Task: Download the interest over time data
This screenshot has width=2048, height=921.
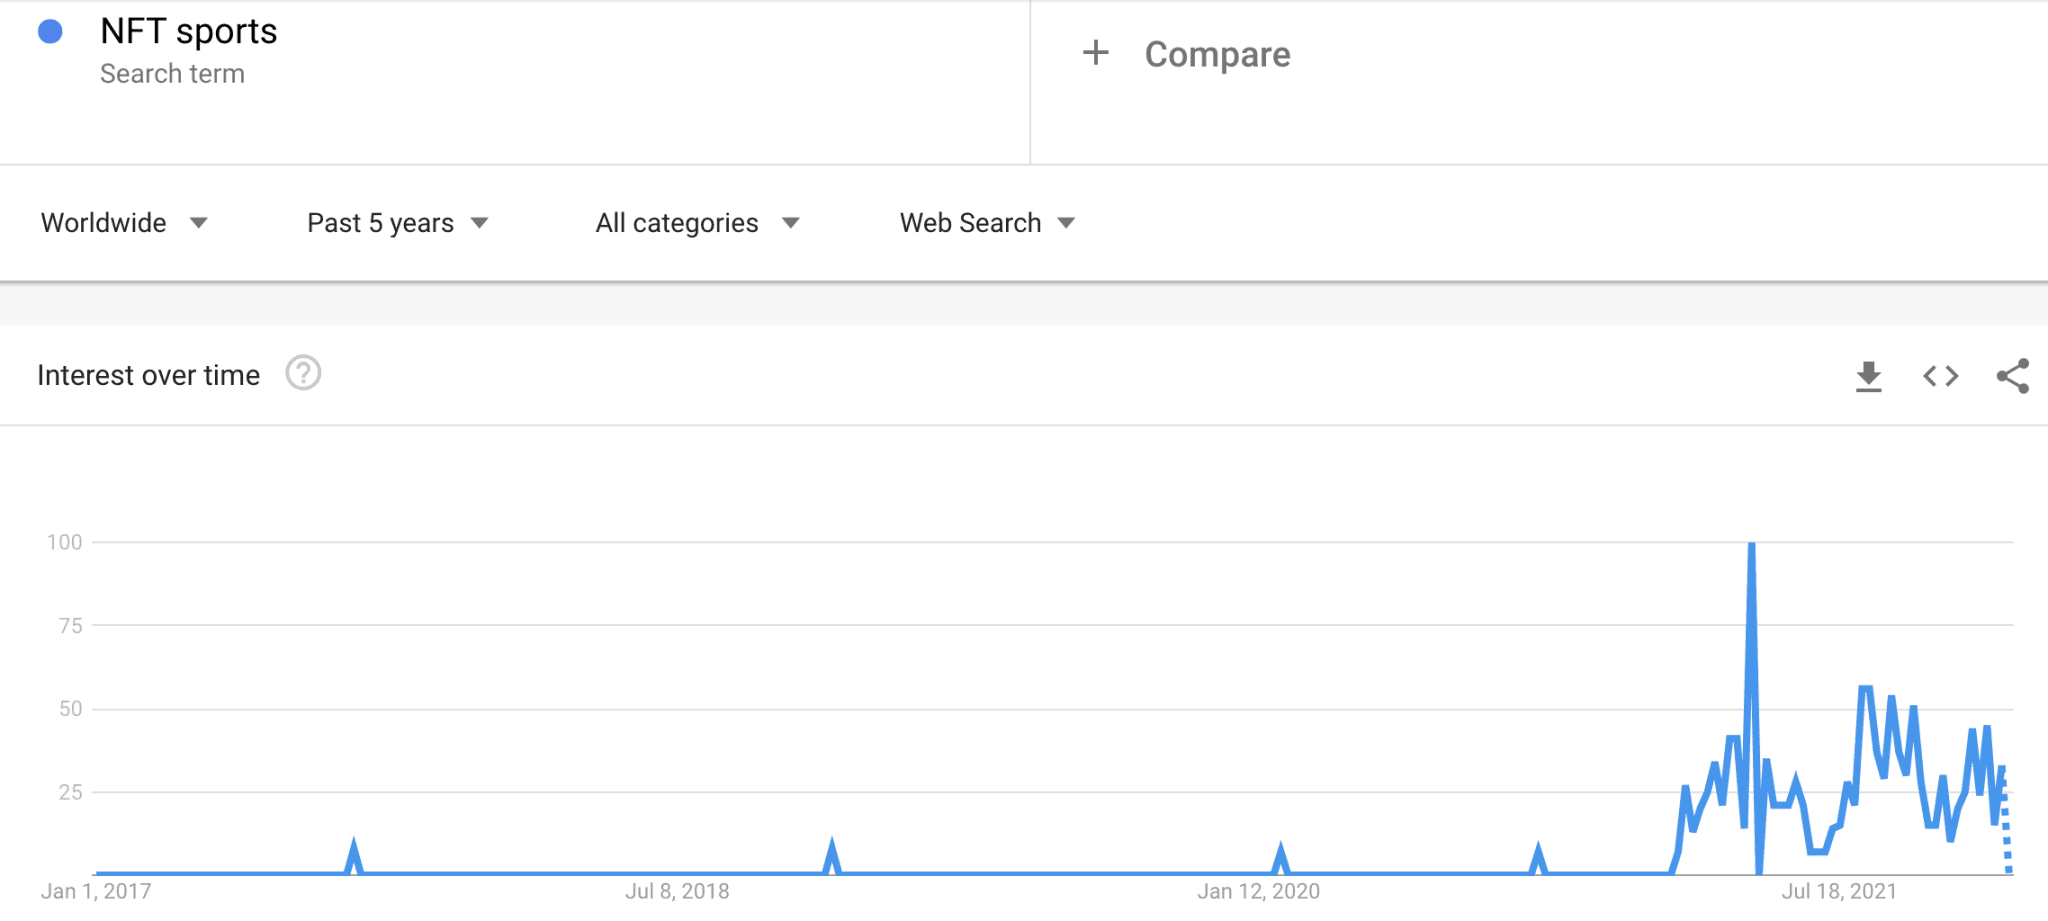Action: click(1868, 376)
